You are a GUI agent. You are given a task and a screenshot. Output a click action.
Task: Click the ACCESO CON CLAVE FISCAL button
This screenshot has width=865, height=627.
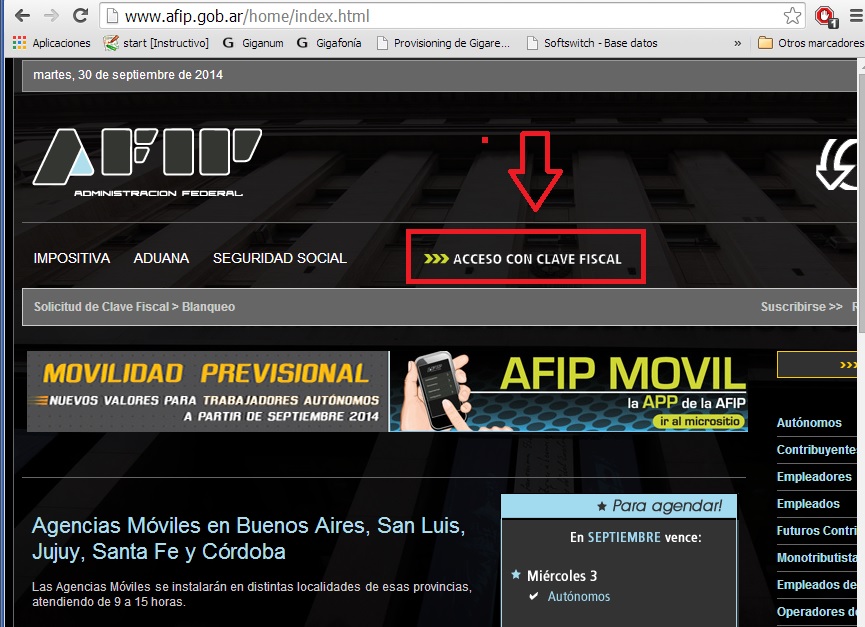click(x=525, y=257)
